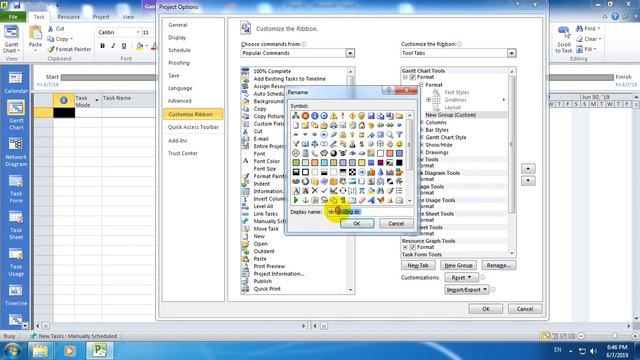640x360 pixels.
Task: Click the Cut command in the ribbon Clipboard group
Action: click(x=56, y=29)
